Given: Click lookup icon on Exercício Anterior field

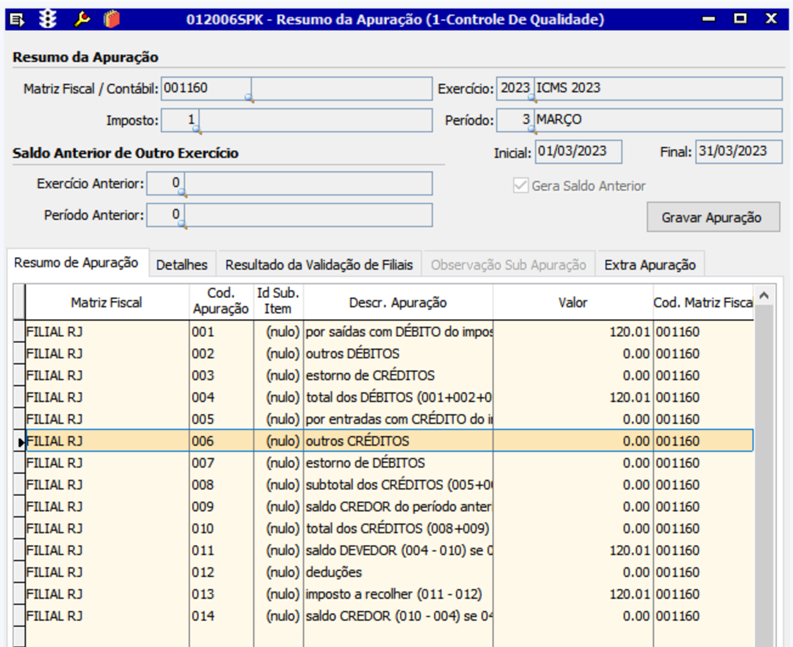Looking at the screenshot, I should point(182,192).
